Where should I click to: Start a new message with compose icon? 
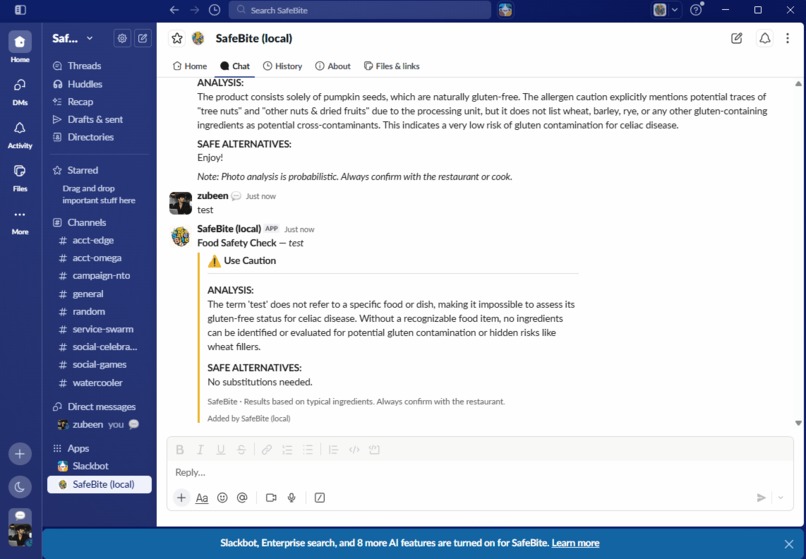coord(142,38)
